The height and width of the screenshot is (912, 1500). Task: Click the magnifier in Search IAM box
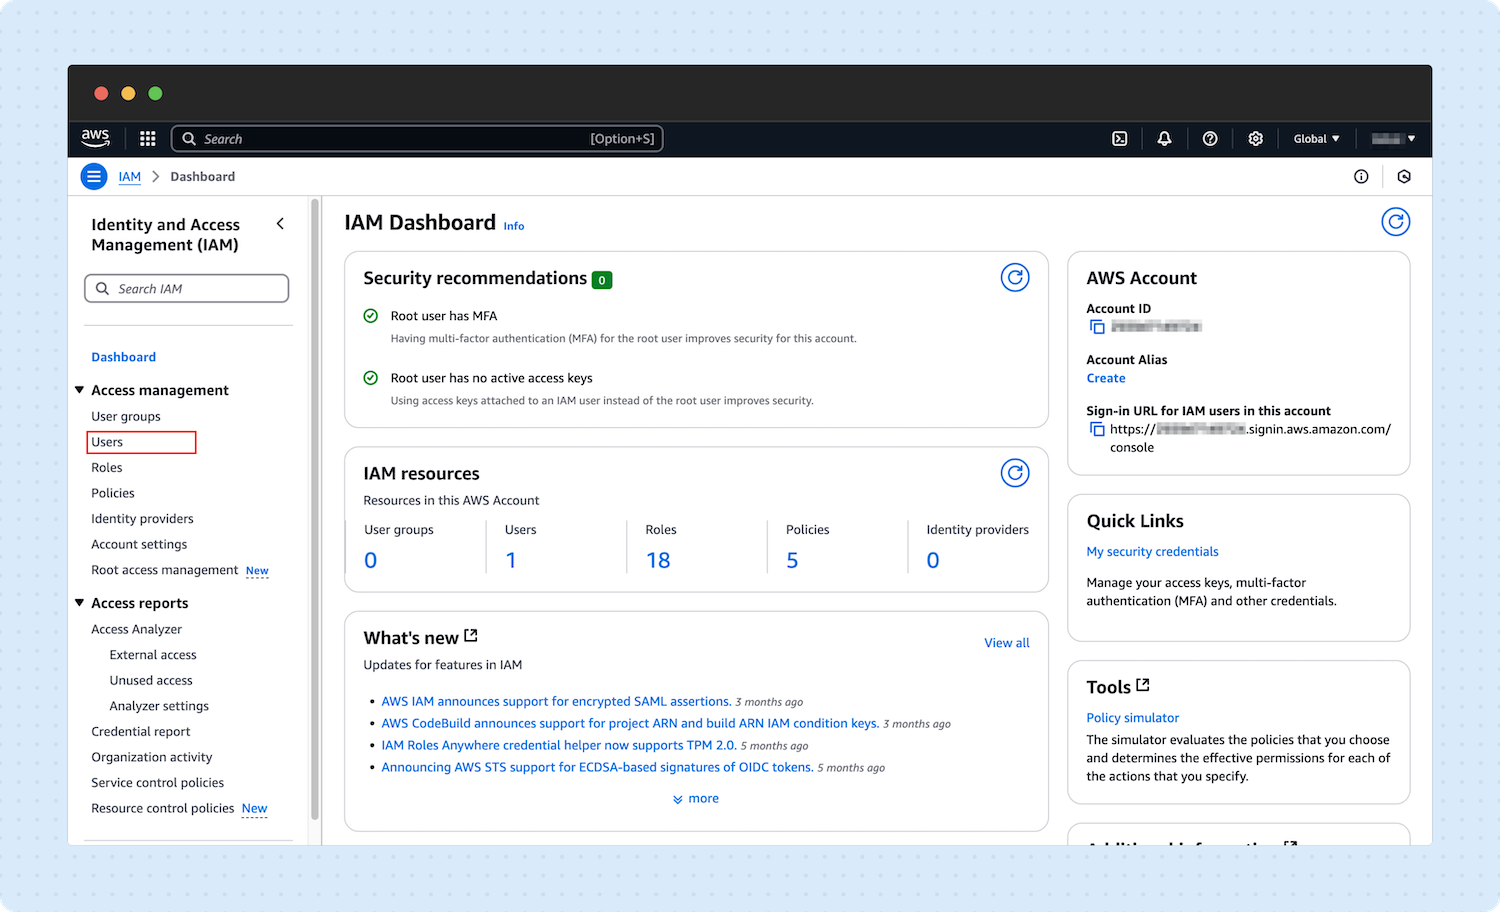click(x=102, y=289)
